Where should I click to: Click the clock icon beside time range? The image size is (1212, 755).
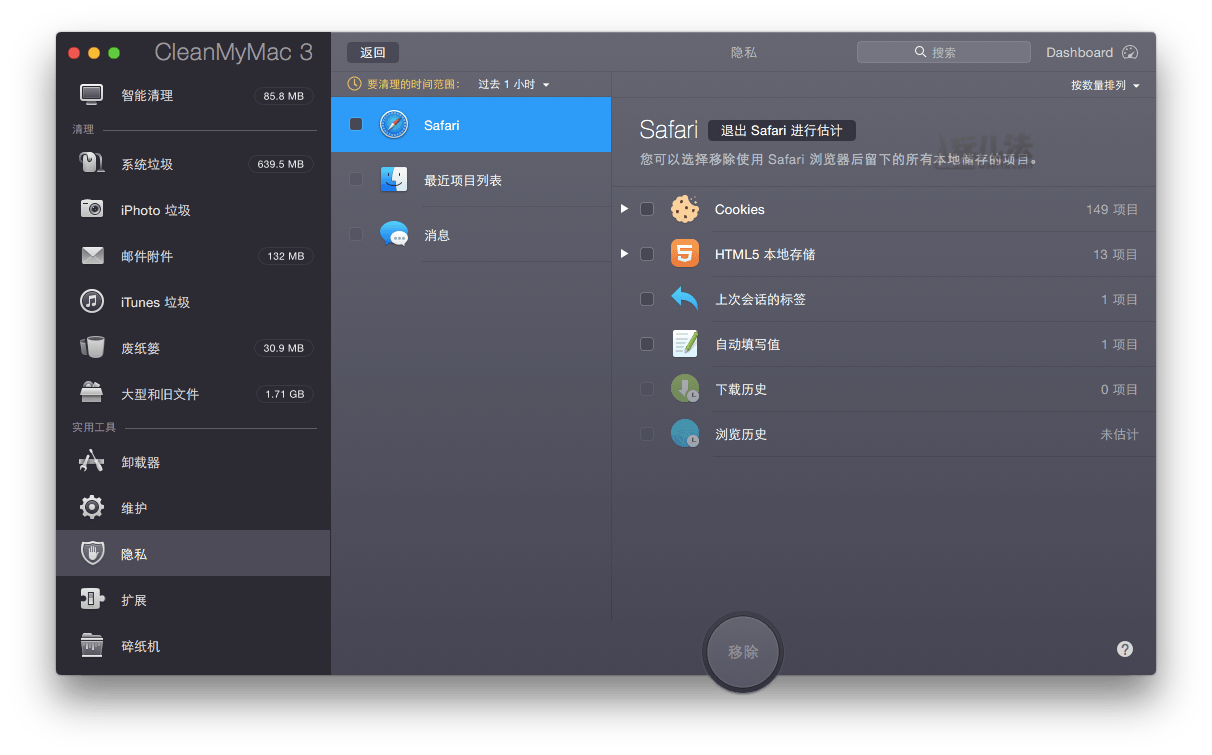[x=354, y=84]
